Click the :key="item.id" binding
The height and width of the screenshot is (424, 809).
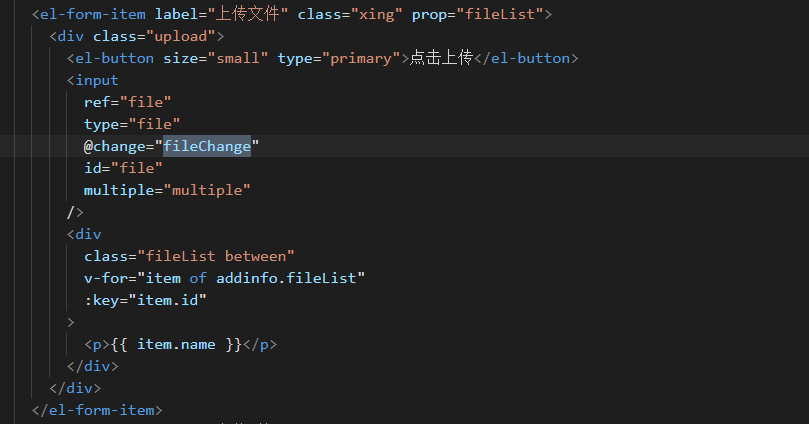(145, 300)
